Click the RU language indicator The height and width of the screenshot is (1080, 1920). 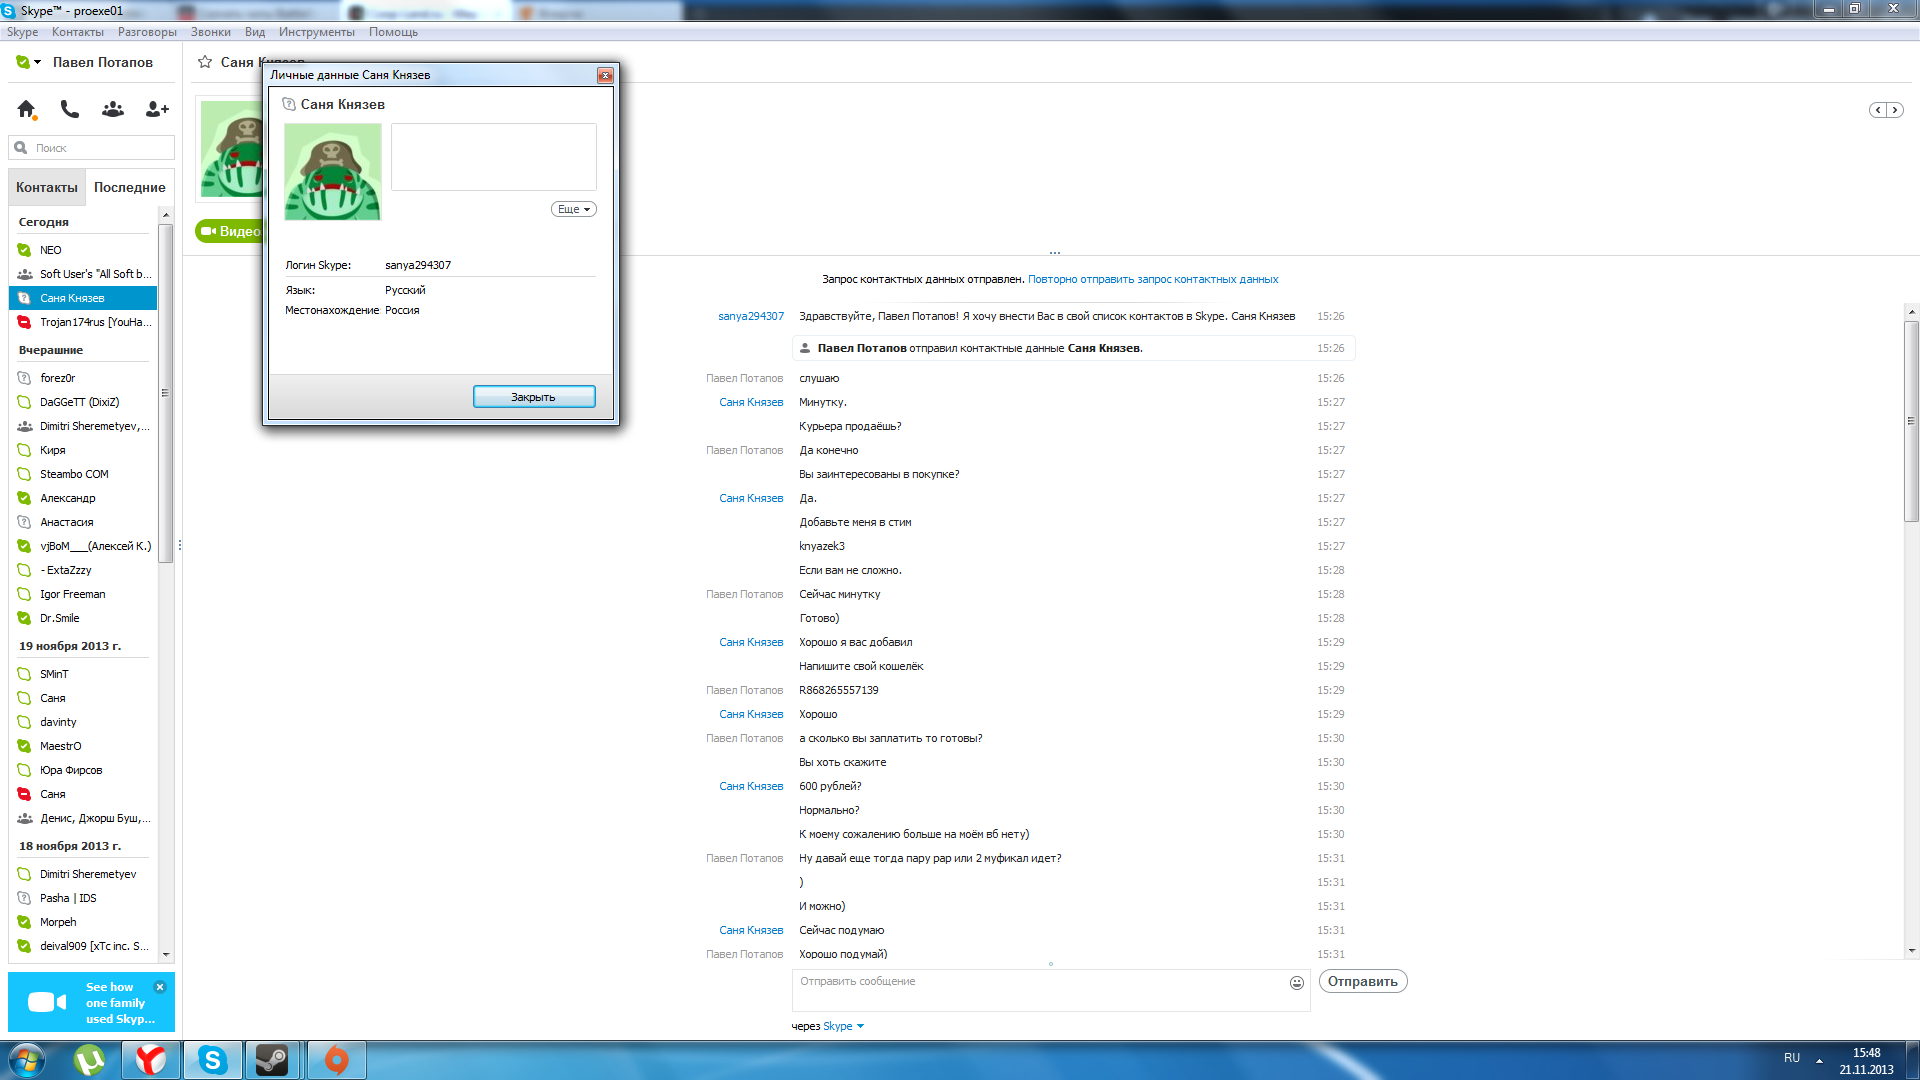(1792, 1058)
